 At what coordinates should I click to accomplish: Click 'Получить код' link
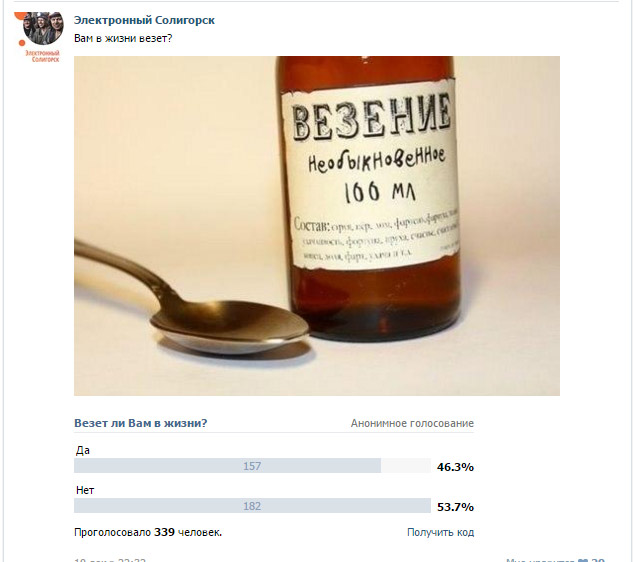440,532
